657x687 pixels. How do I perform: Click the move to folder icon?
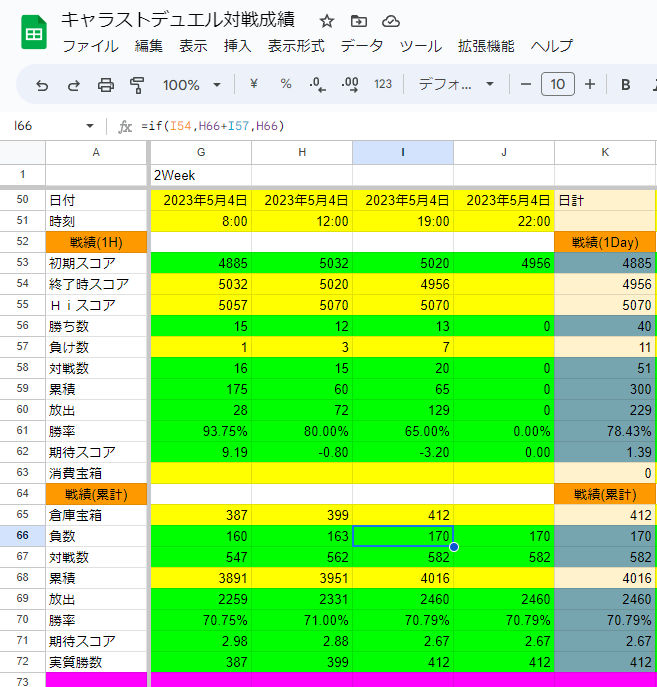pyautogui.click(x=358, y=21)
